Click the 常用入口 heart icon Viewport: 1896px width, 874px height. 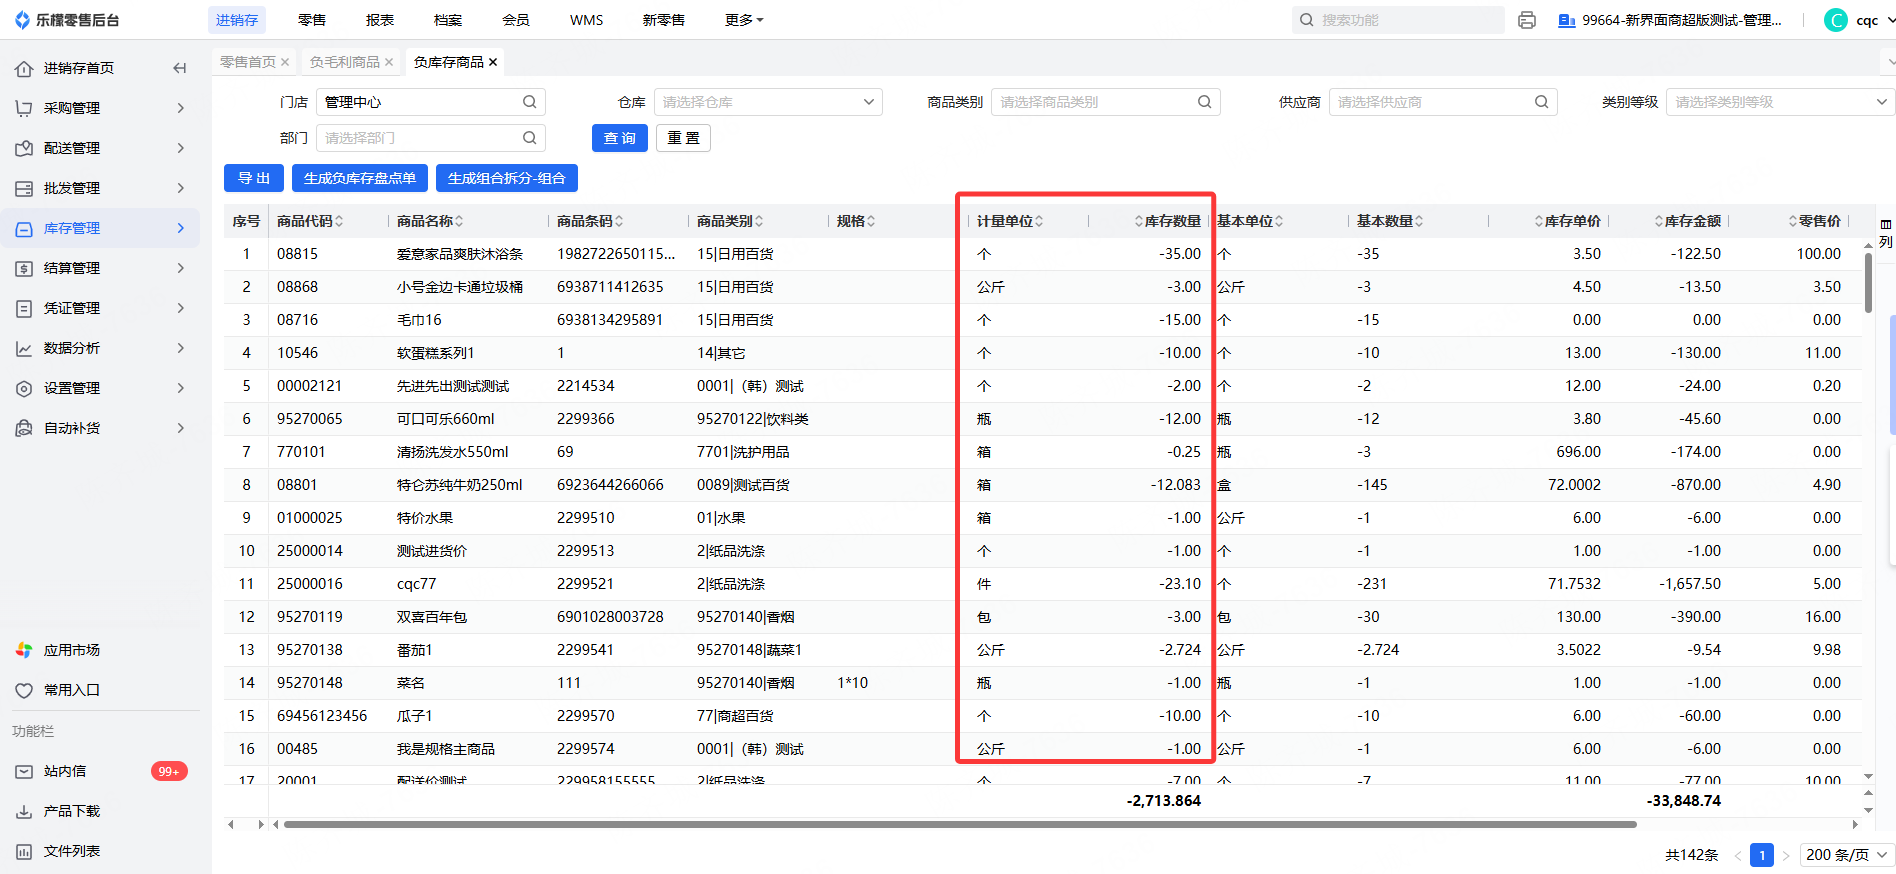[x=24, y=690]
